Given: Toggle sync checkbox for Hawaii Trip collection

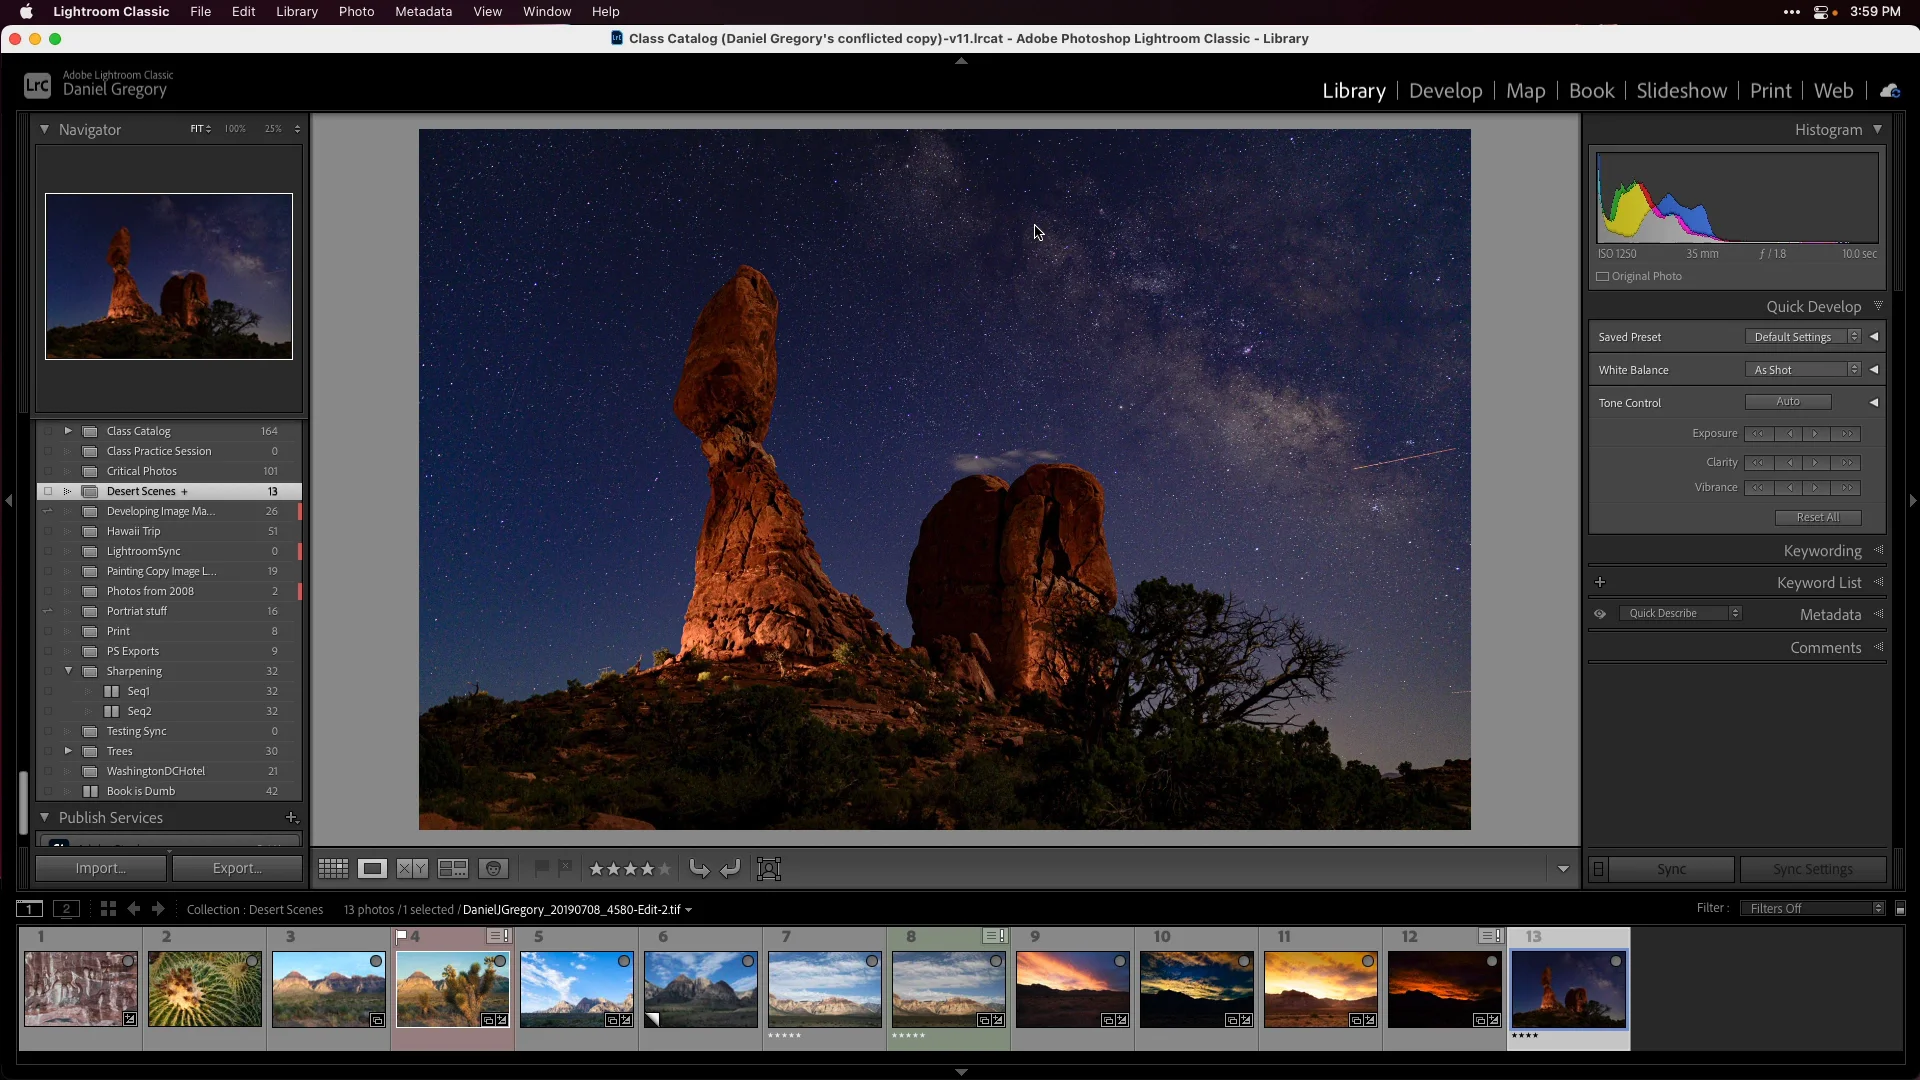Looking at the screenshot, I should click(x=47, y=531).
